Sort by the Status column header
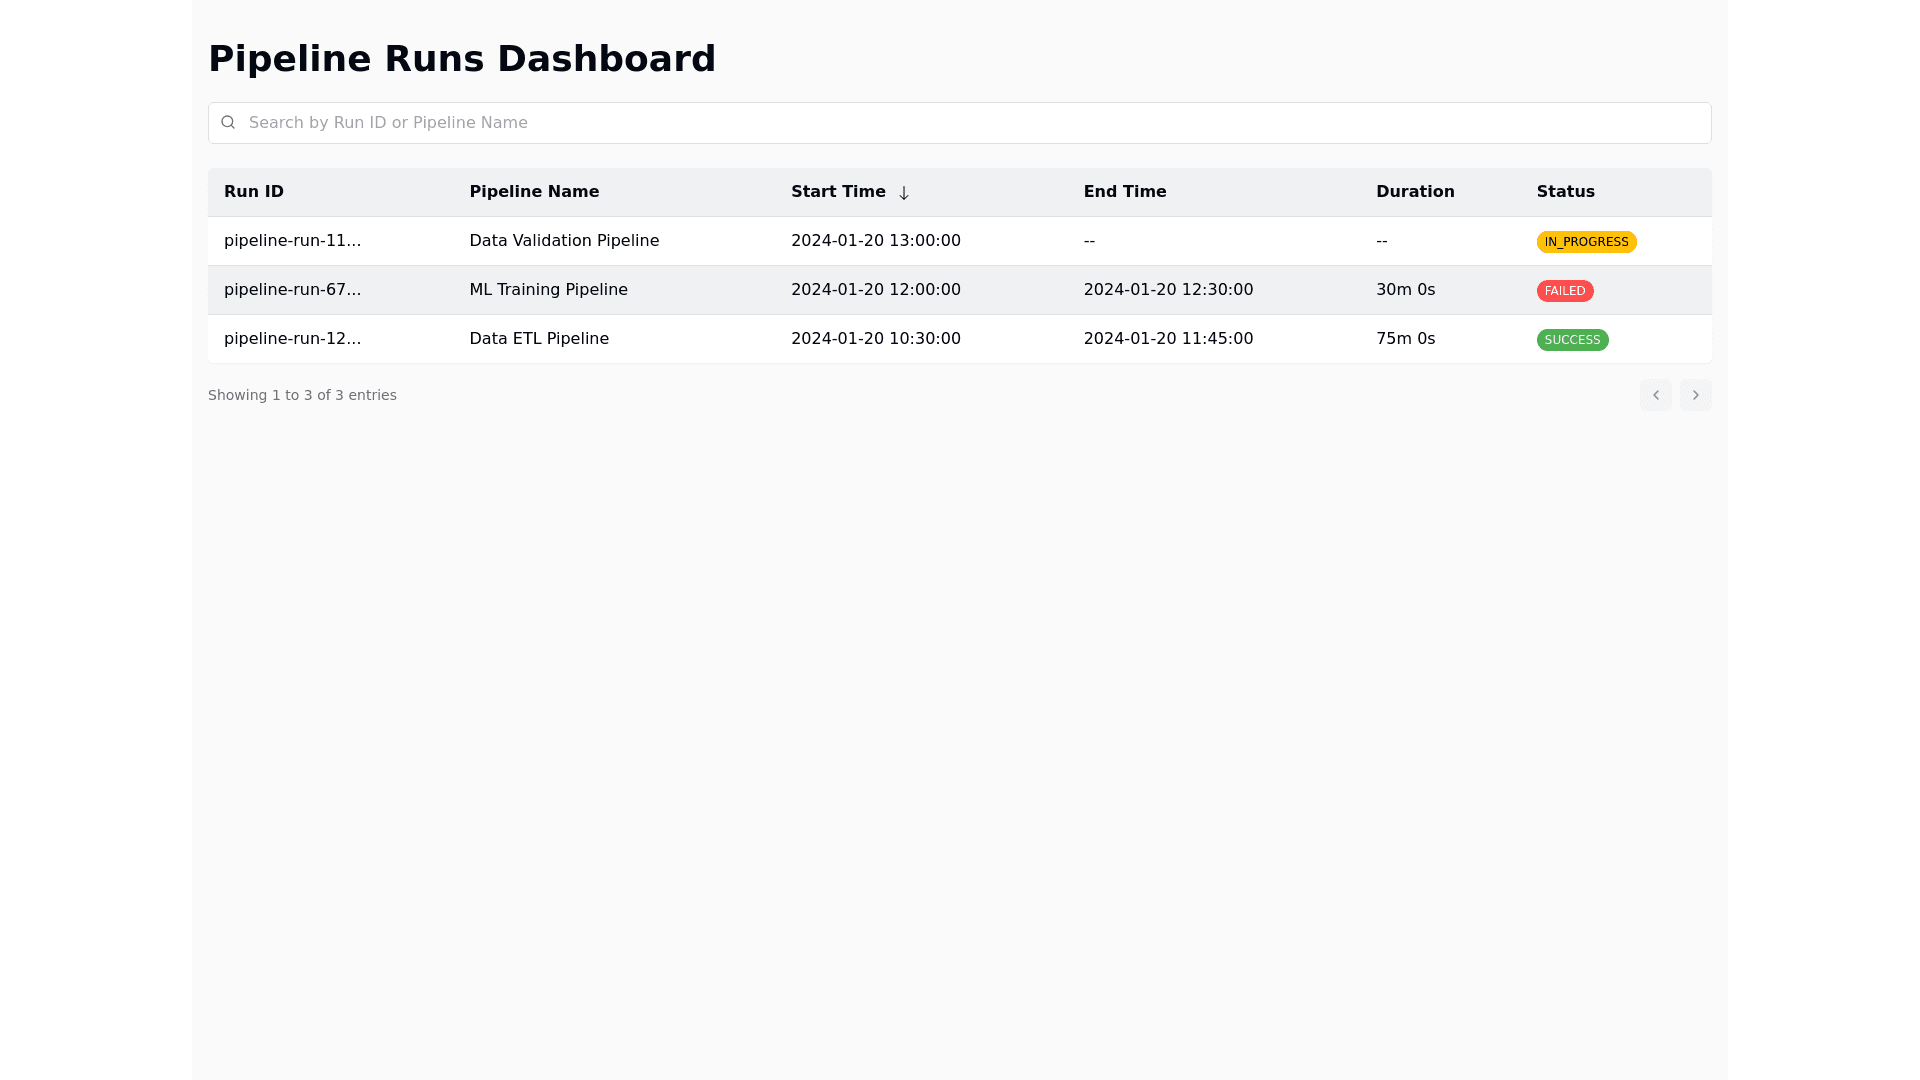Image resolution: width=1920 pixels, height=1080 pixels. (1565, 192)
